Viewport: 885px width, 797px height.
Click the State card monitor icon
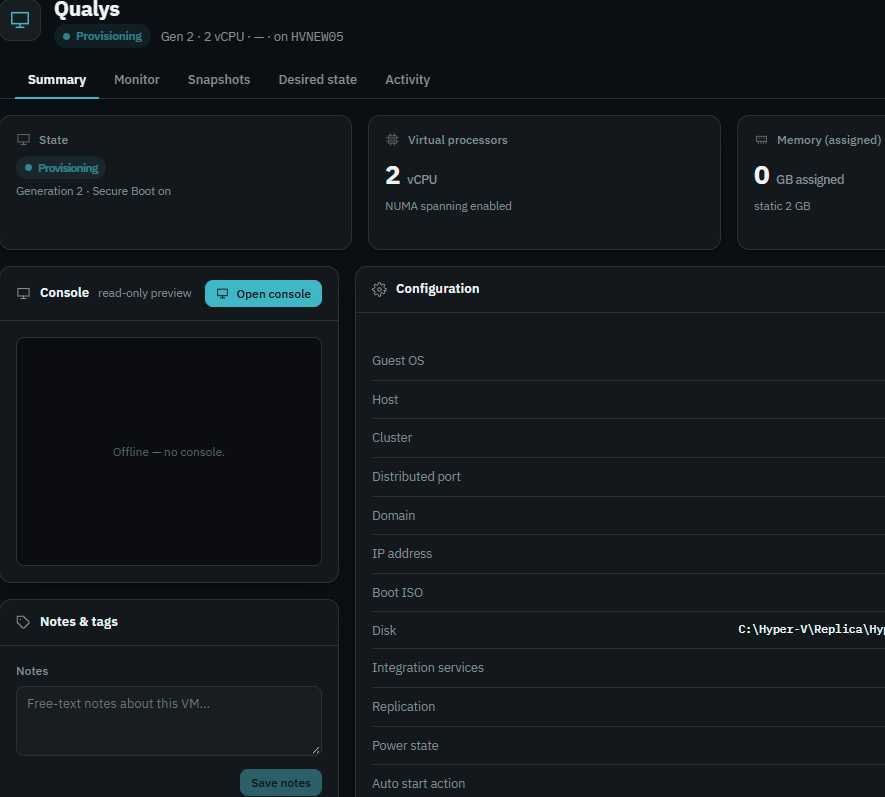23,139
